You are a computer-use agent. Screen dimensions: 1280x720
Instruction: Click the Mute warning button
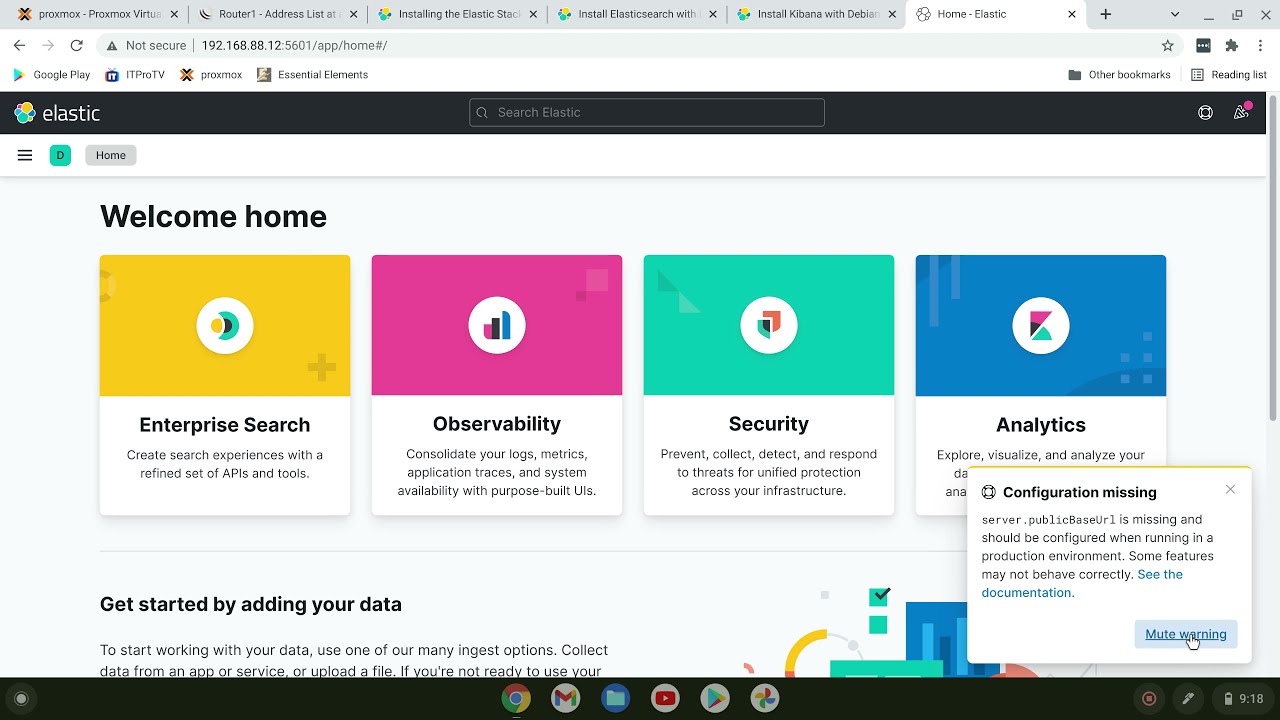(x=1185, y=634)
